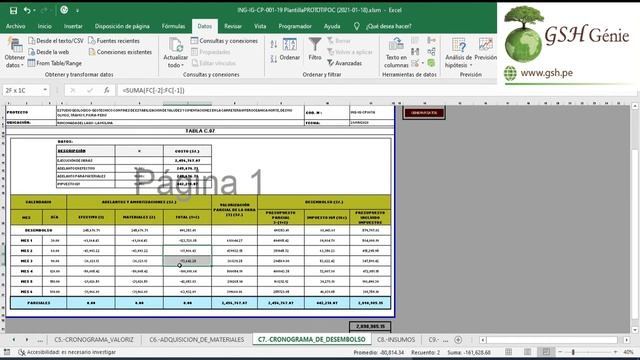The width and height of the screenshot is (640, 360).
Task: Click Desde la web import button
Action: coord(49,52)
